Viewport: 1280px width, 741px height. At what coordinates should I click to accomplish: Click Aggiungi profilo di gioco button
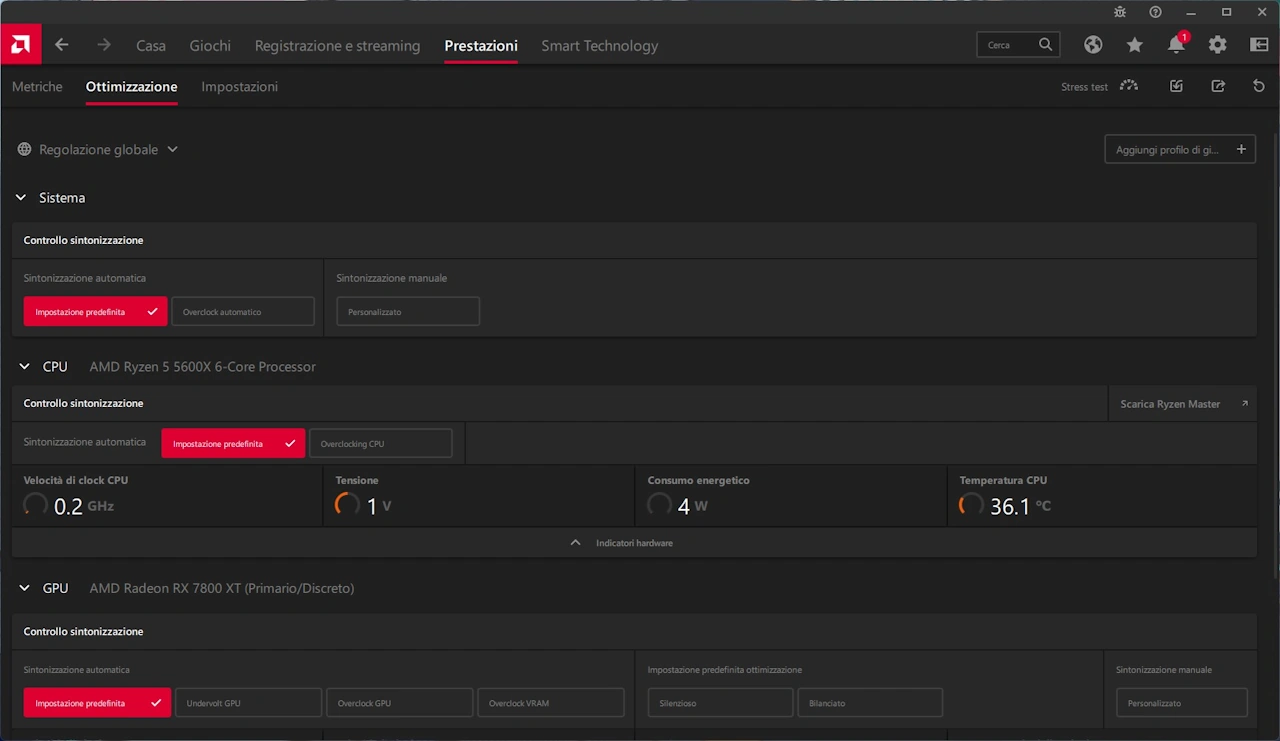pos(1180,149)
